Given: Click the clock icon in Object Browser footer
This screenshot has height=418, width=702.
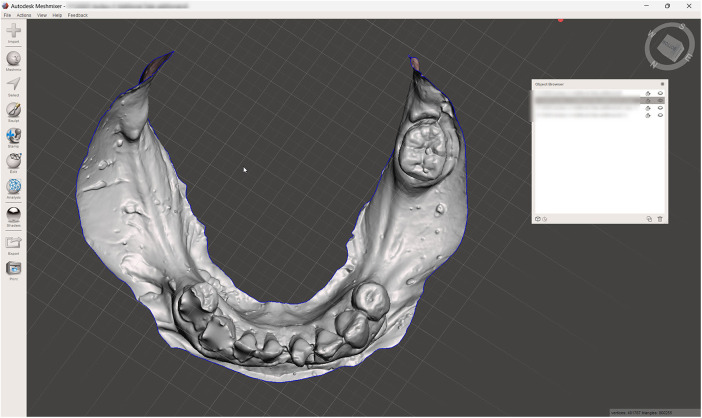Looking at the screenshot, I should click(544, 219).
